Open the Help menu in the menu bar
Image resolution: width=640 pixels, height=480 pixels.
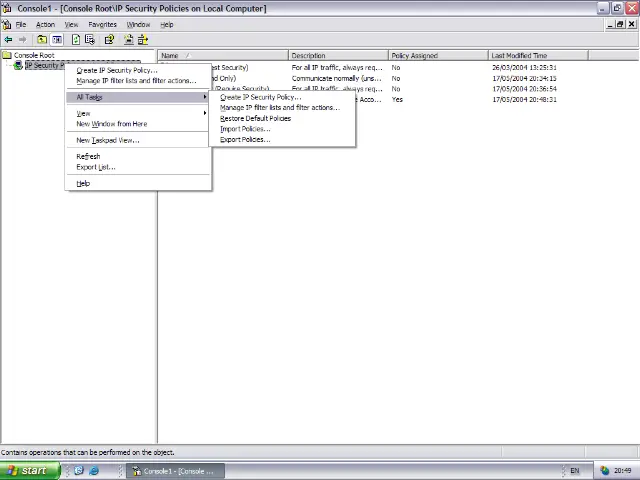tap(167, 24)
